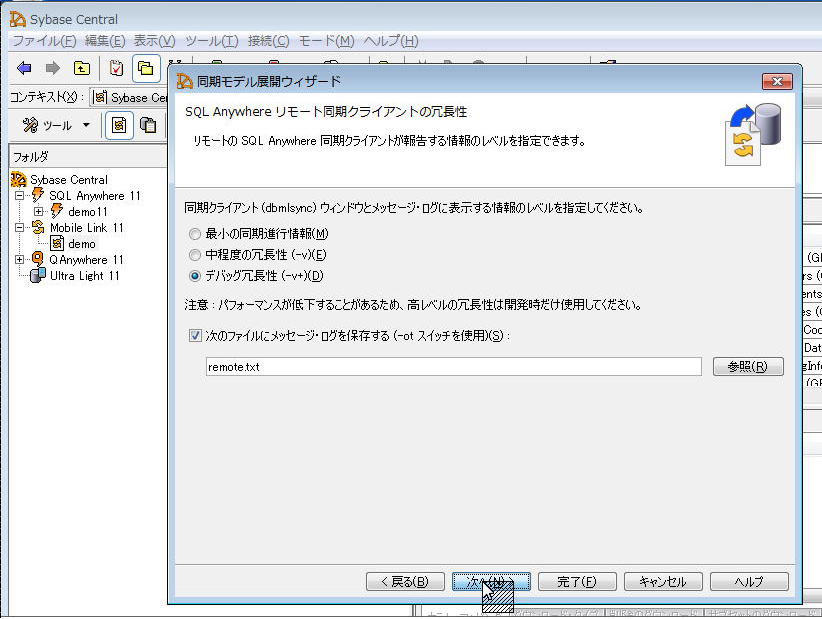Click the 参照(R) browse button
This screenshot has height=619, width=822.
pyautogui.click(x=747, y=367)
